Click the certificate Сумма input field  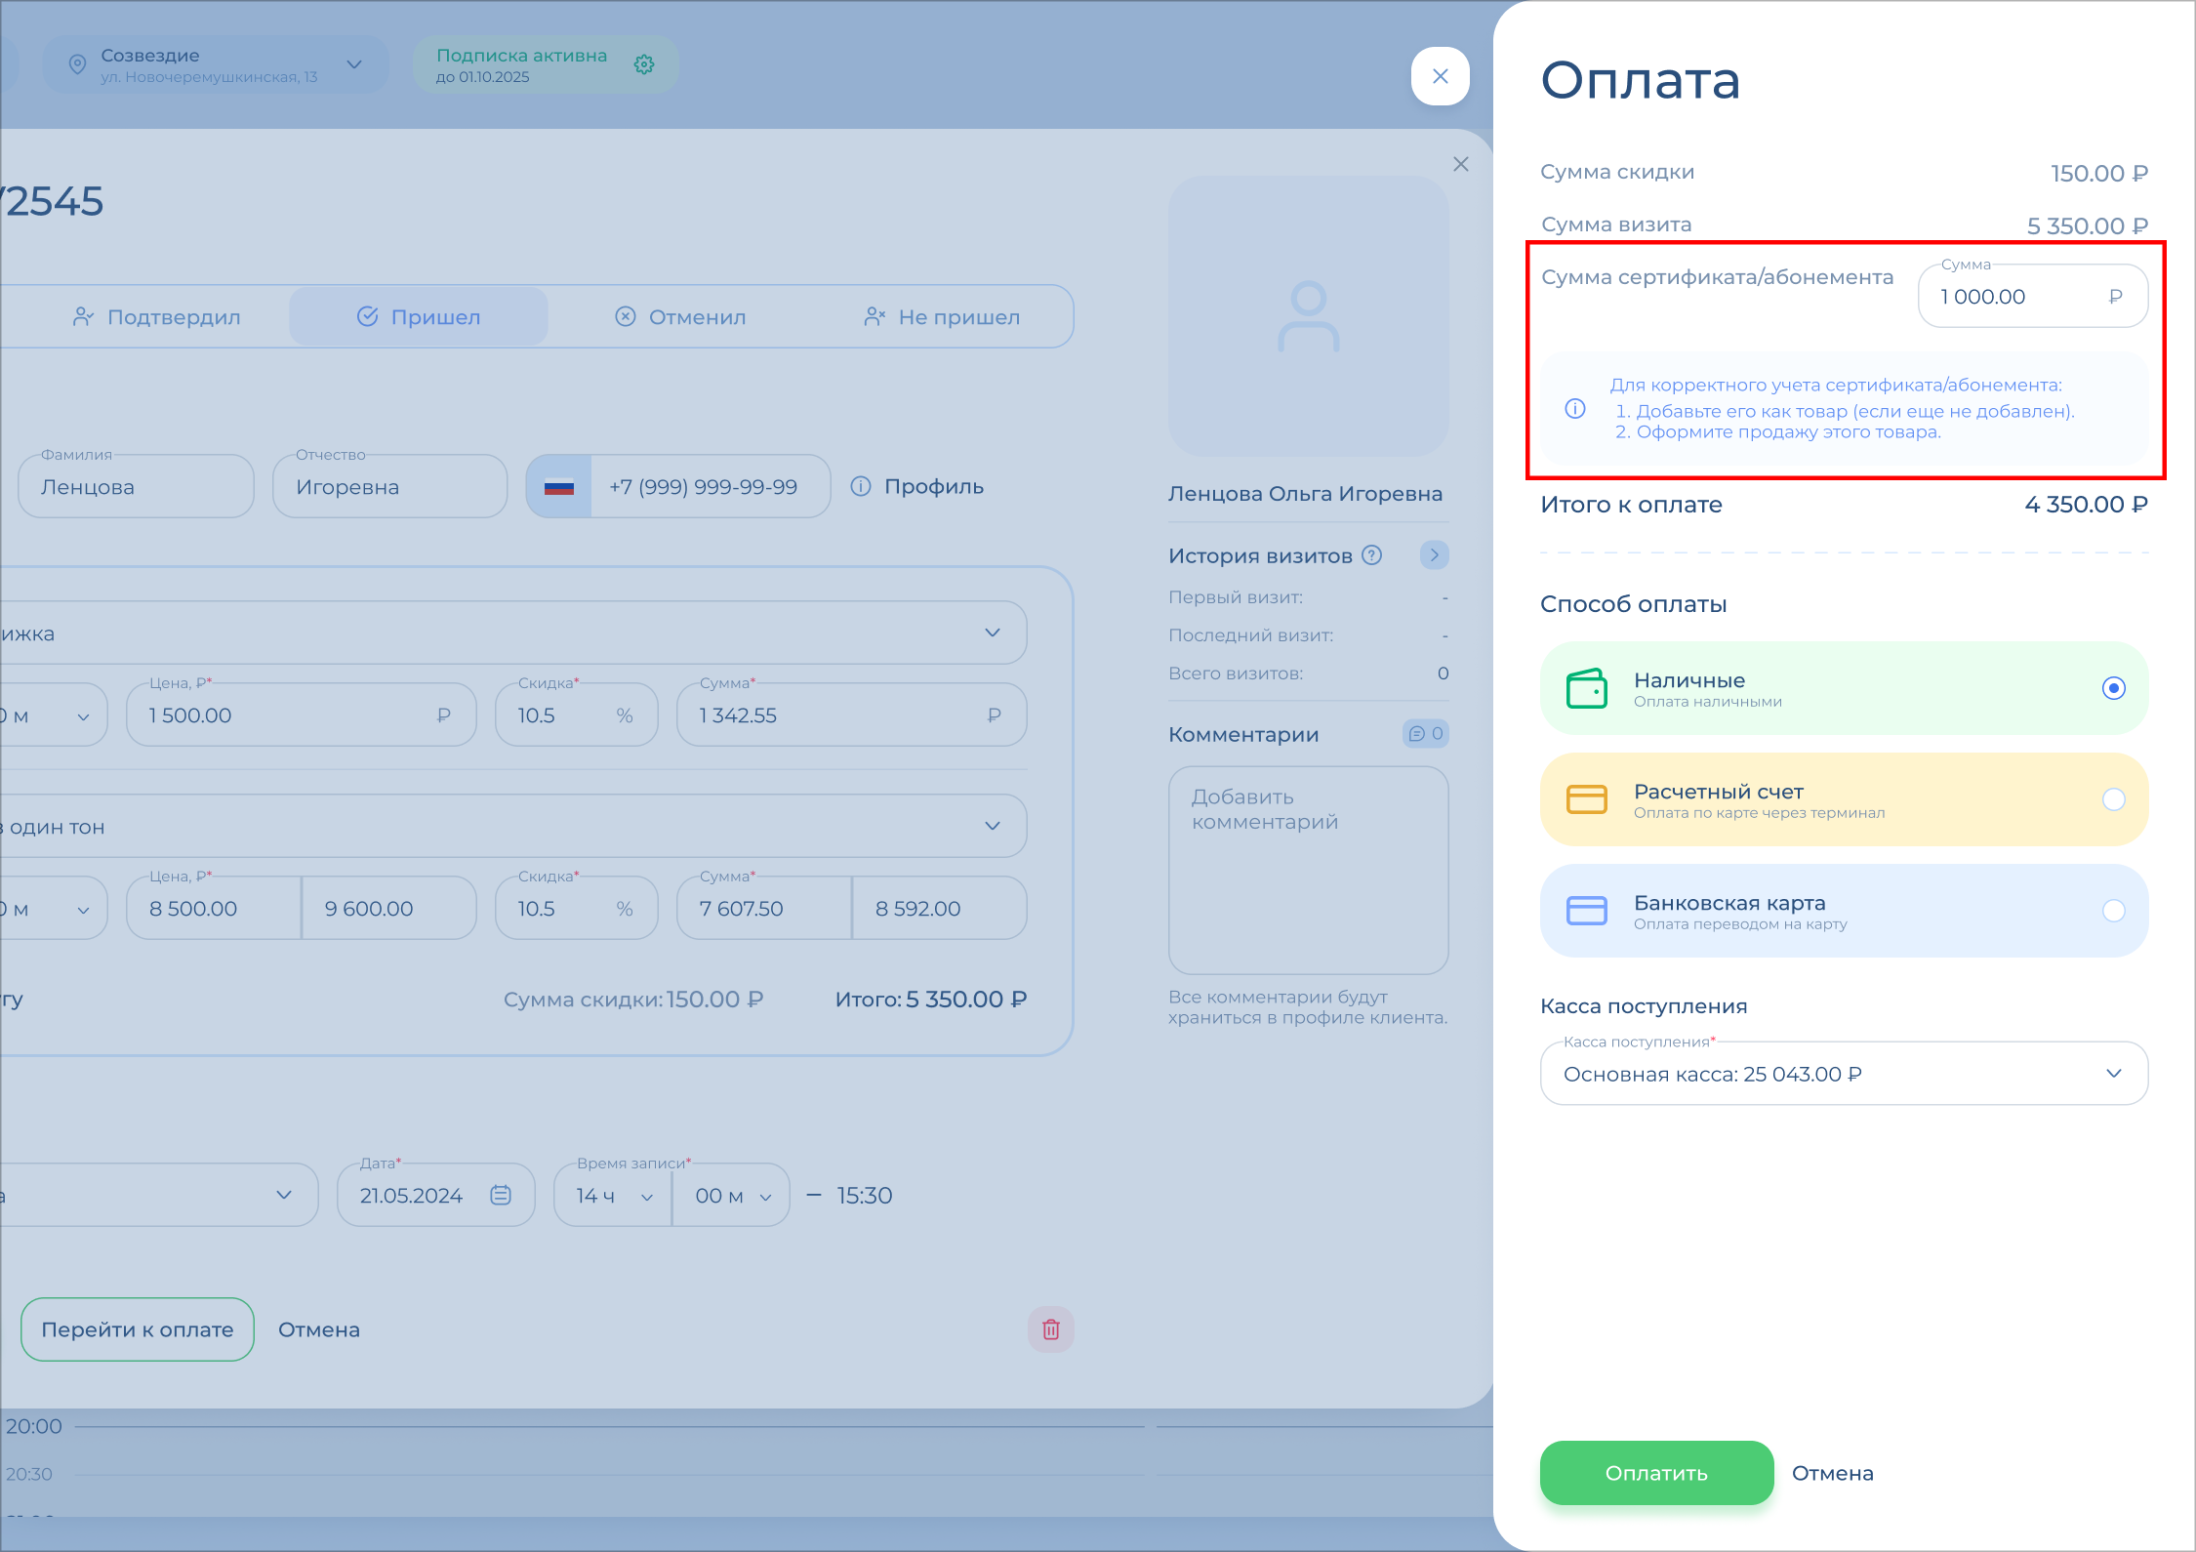tap(2015, 297)
